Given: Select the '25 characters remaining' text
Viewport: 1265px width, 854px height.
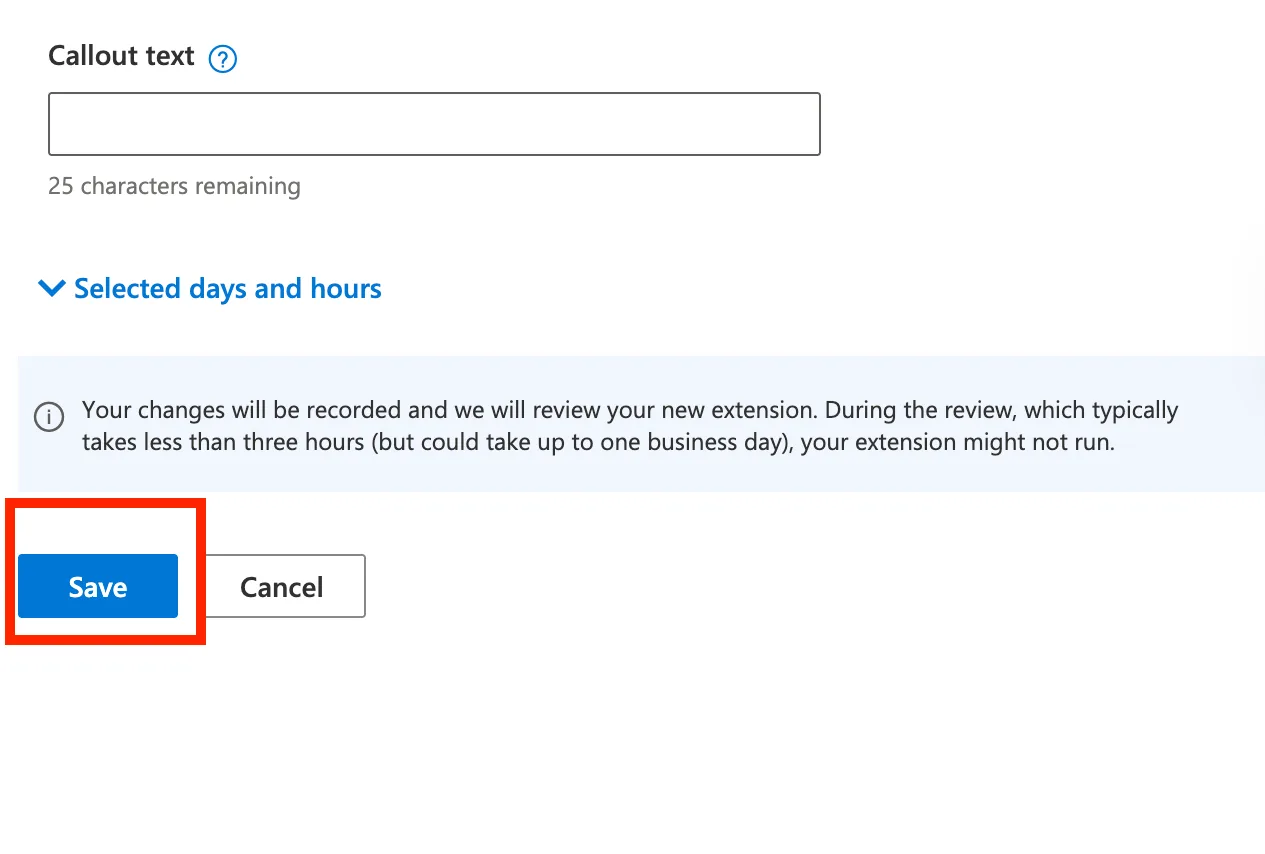Looking at the screenshot, I should pos(174,186).
